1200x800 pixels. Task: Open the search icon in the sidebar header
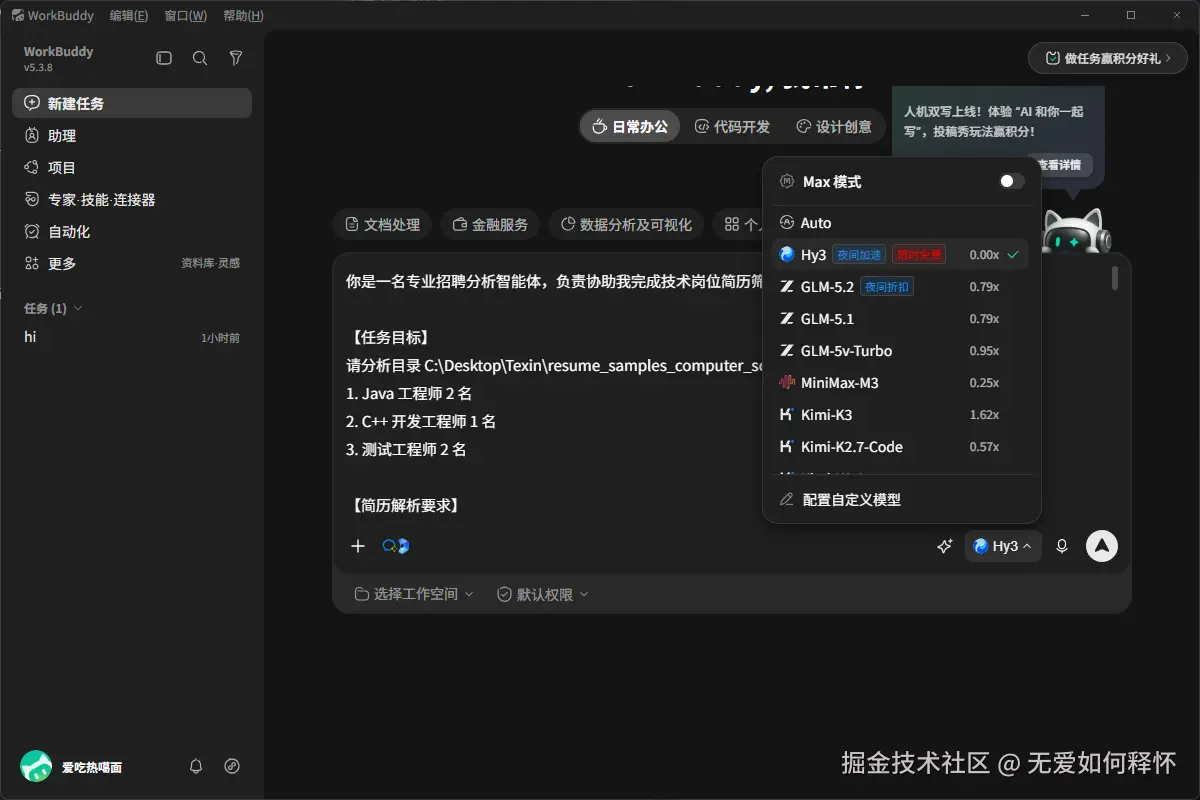200,59
